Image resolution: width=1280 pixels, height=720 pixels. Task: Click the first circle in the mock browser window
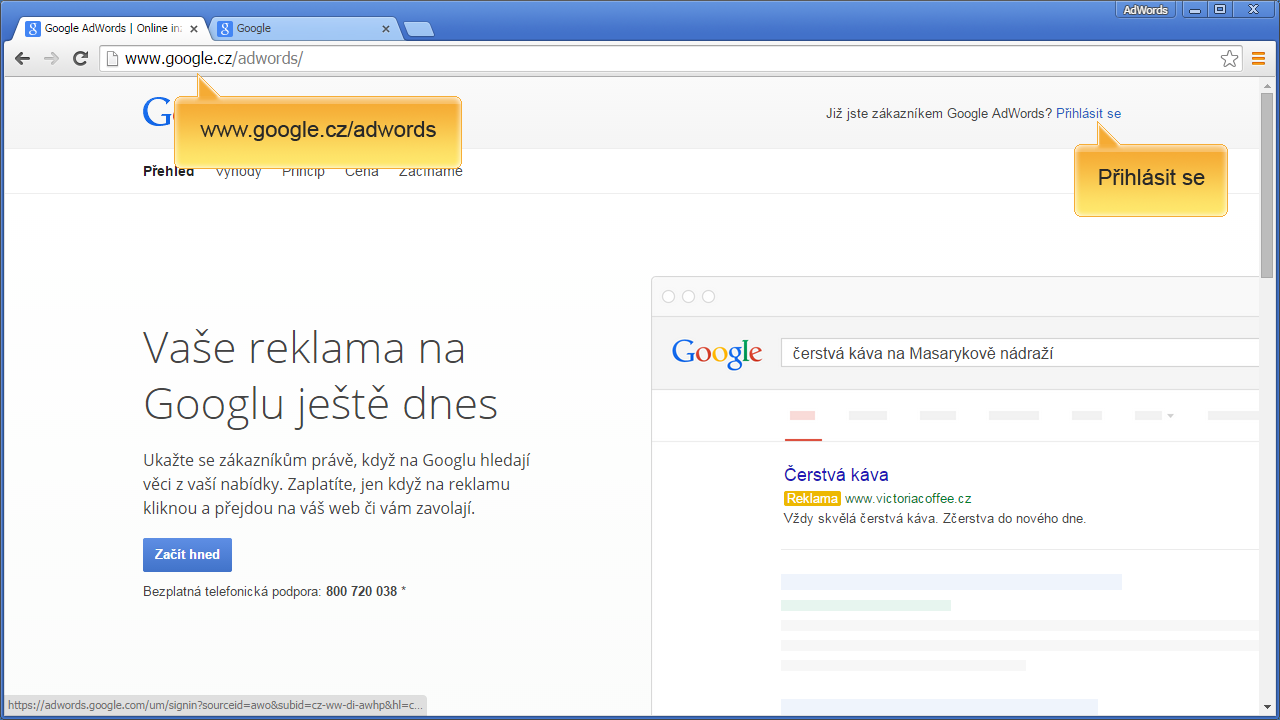669,297
